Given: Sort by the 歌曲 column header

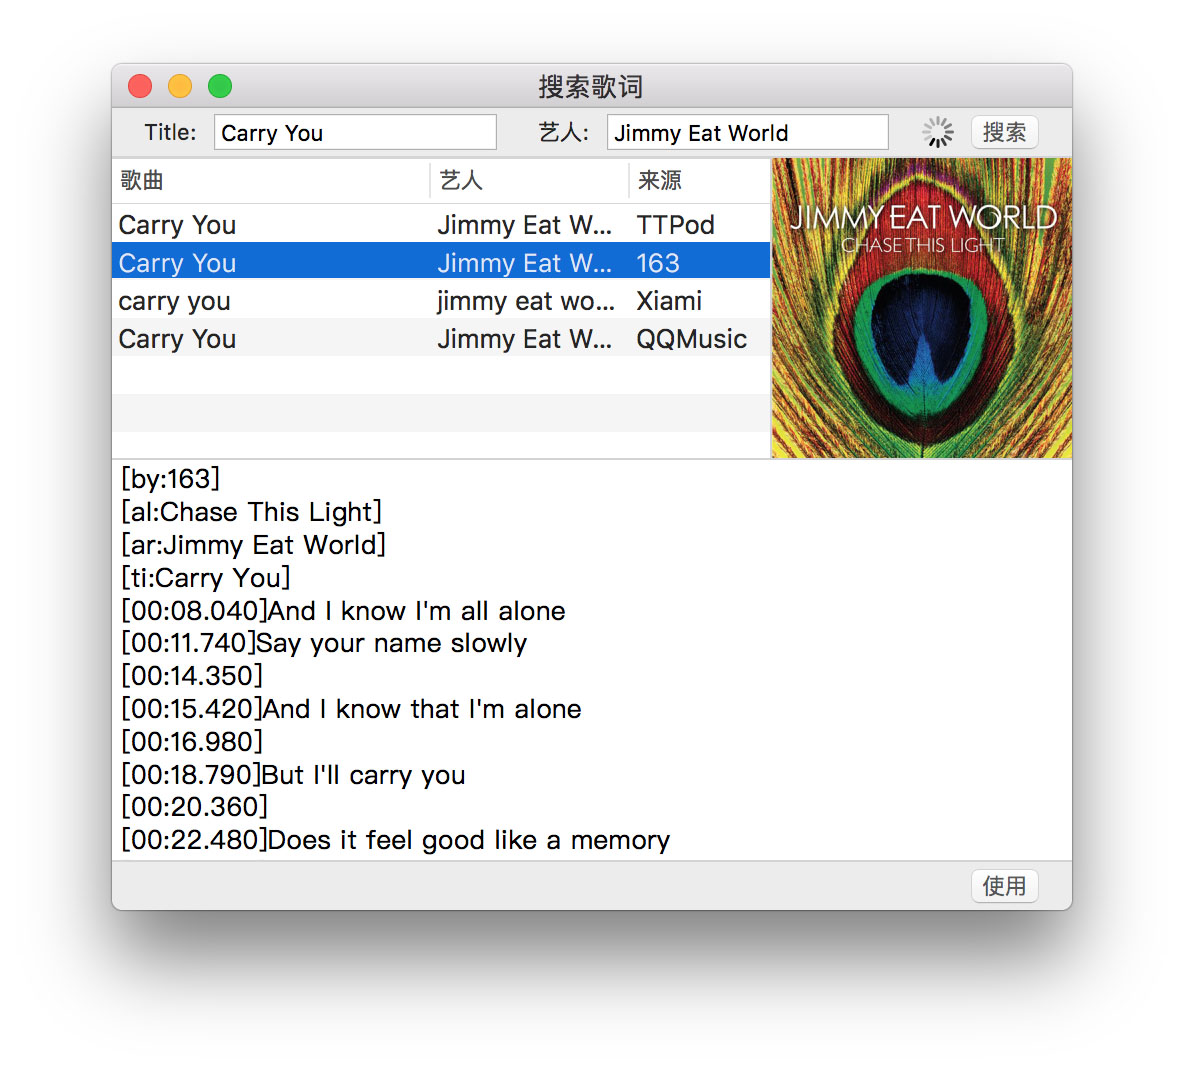Looking at the screenshot, I should coord(270,180).
